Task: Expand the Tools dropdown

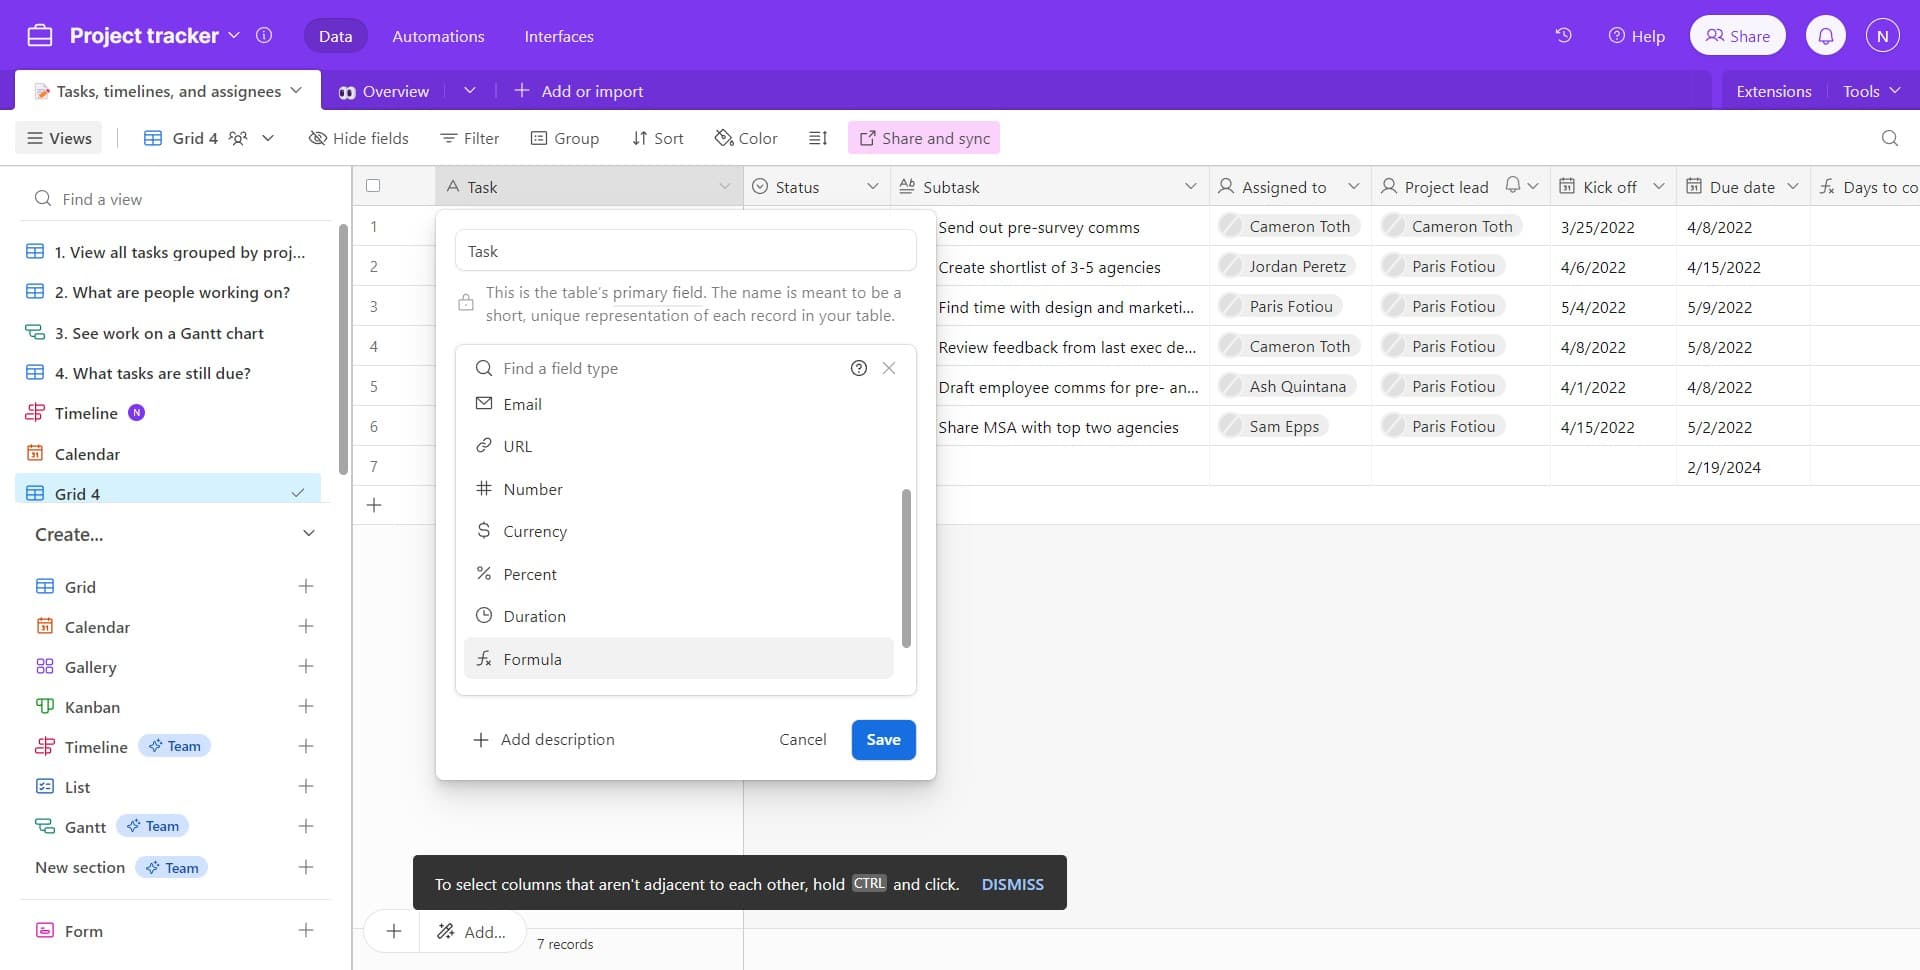Action: [1870, 91]
